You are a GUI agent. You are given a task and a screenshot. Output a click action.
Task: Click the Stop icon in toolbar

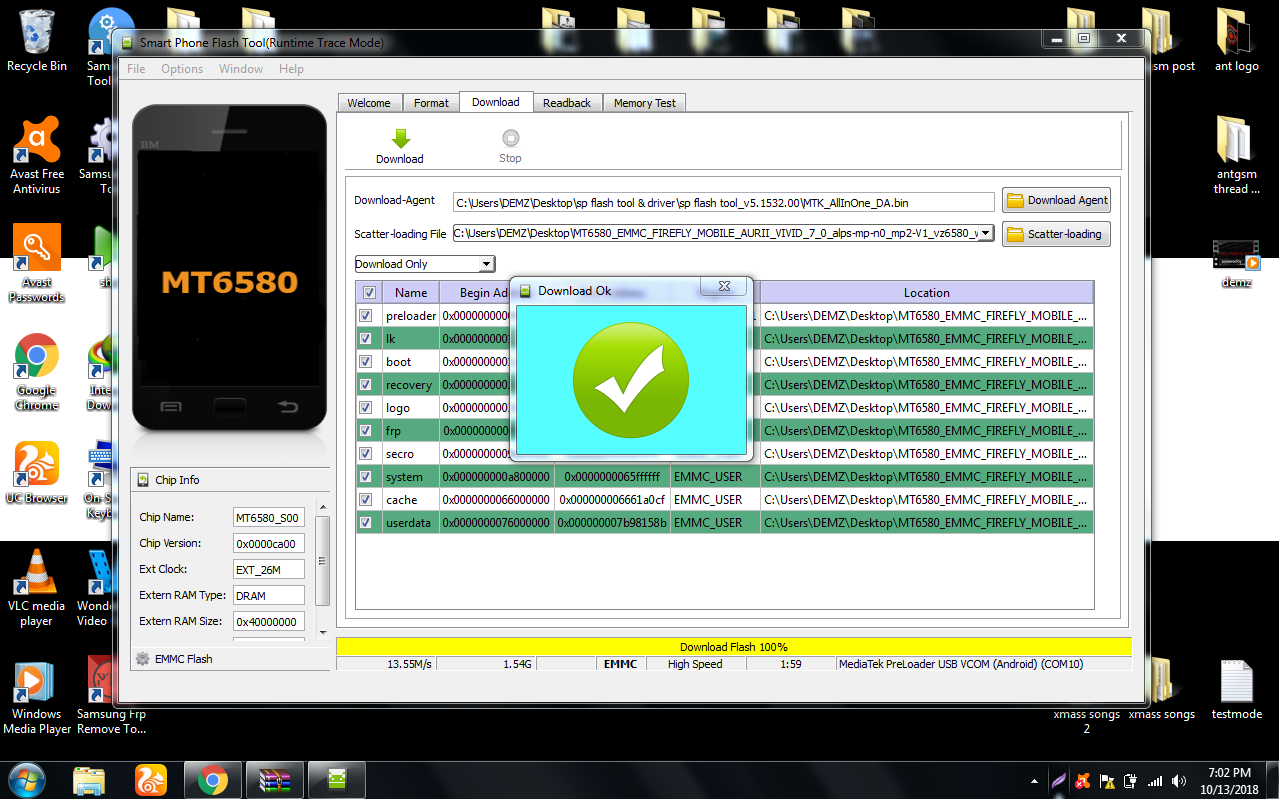pos(510,138)
